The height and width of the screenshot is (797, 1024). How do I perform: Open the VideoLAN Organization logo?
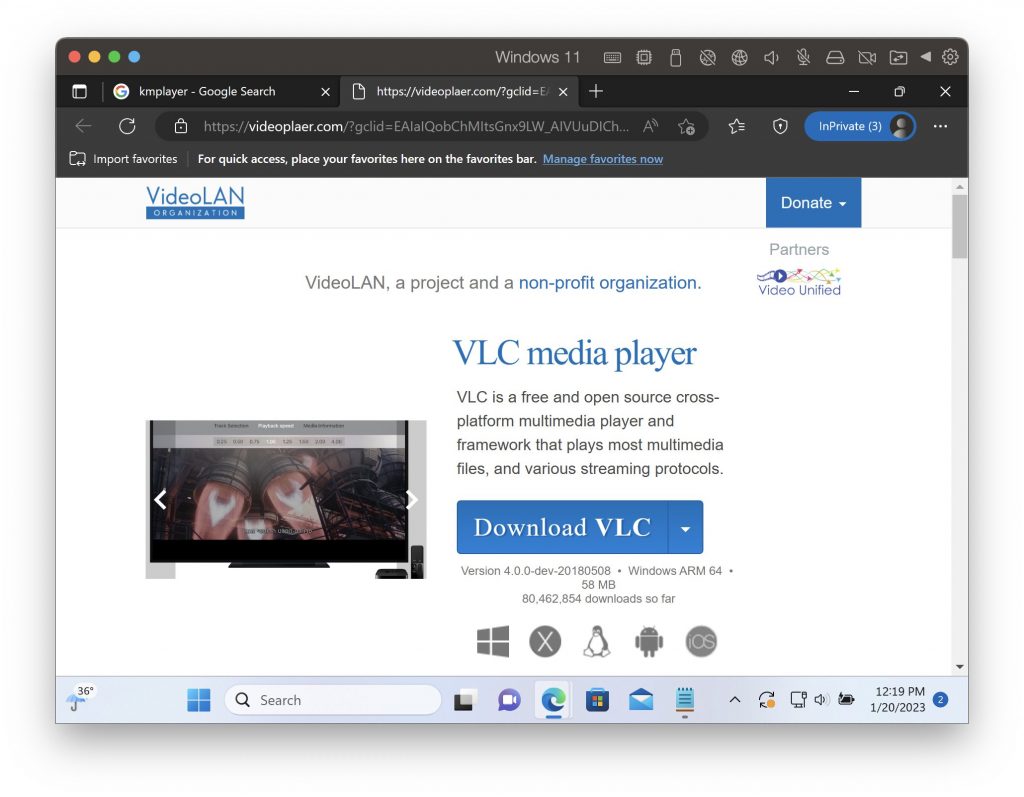[195, 202]
